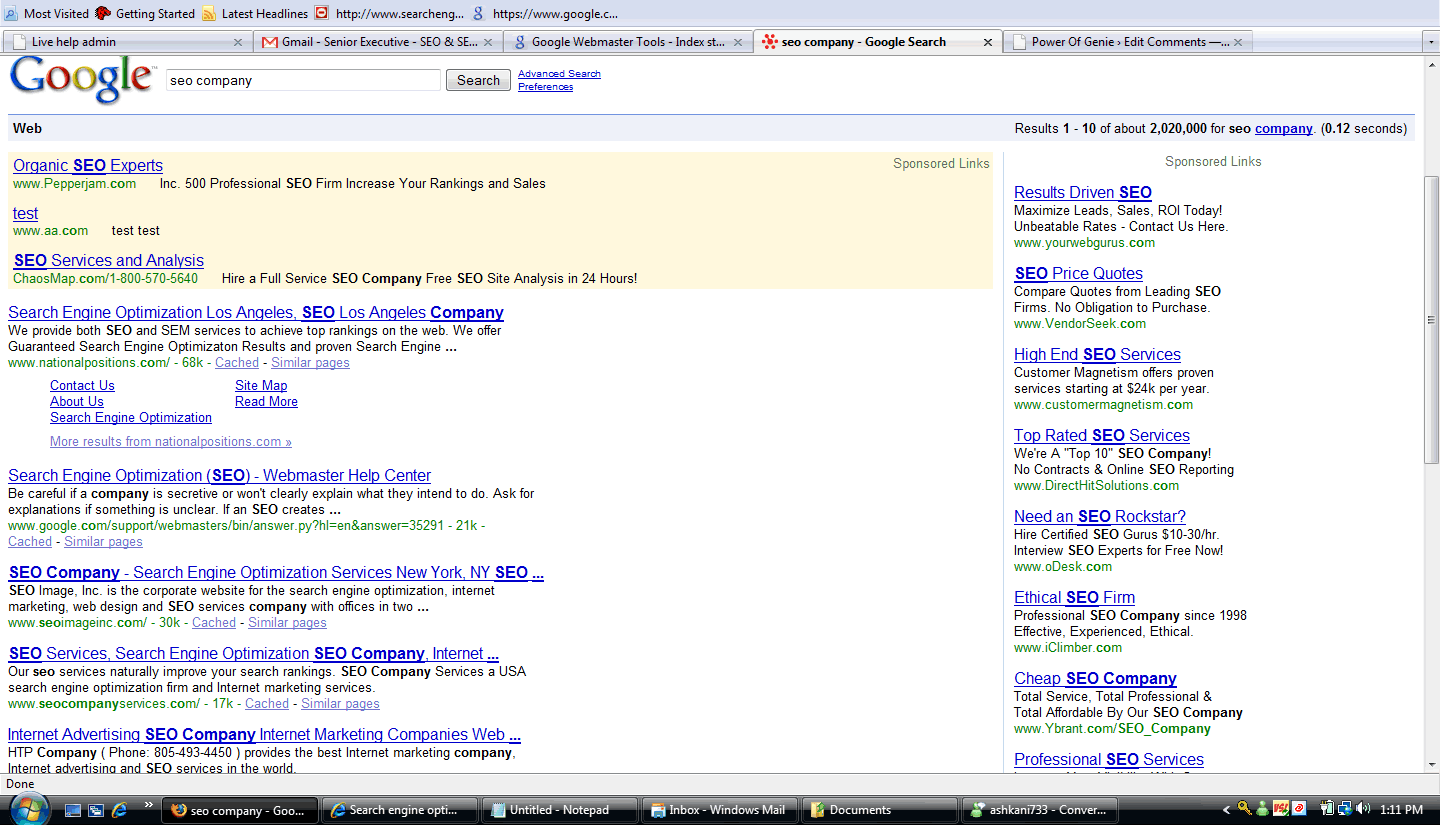Open the Cheap SEO Company ad
This screenshot has height=825, width=1440.
click(1095, 679)
